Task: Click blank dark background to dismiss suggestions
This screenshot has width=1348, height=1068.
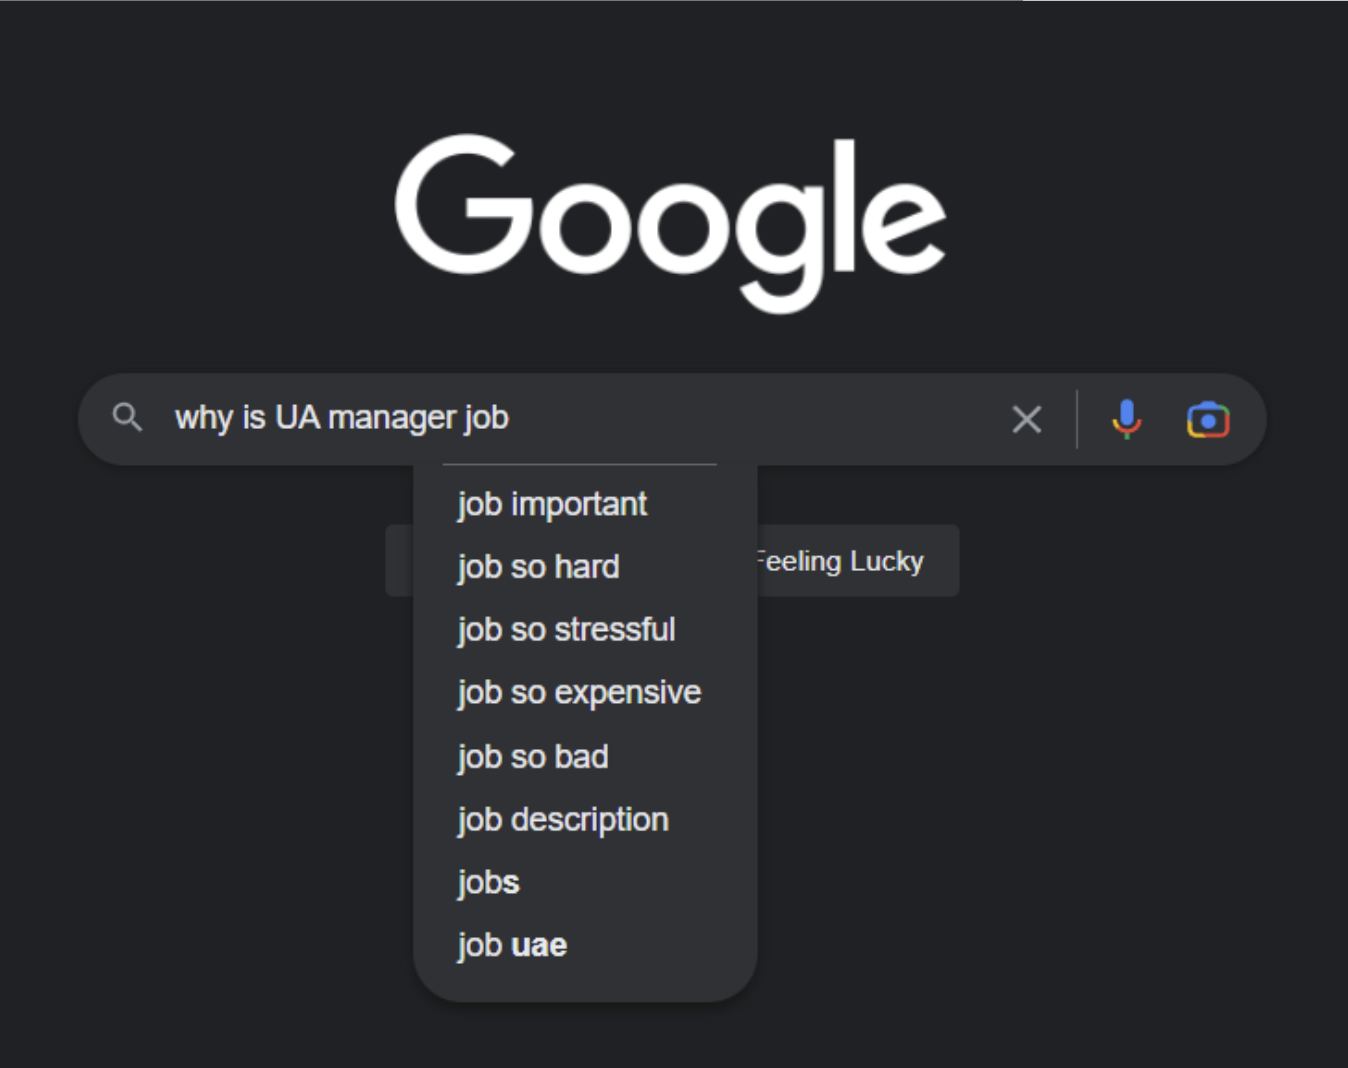Action: point(1100,800)
